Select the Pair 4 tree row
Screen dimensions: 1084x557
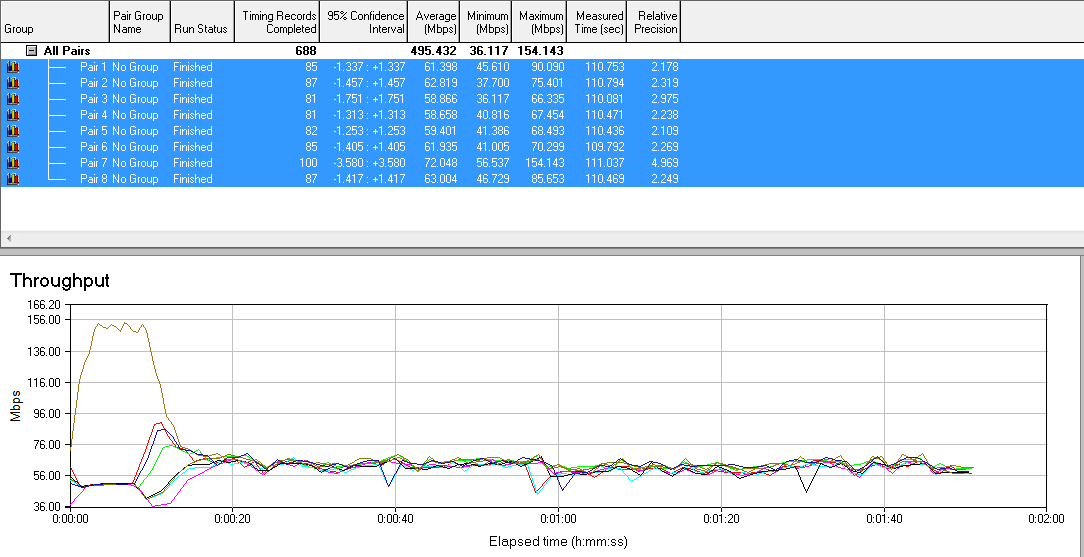[x=542, y=115]
